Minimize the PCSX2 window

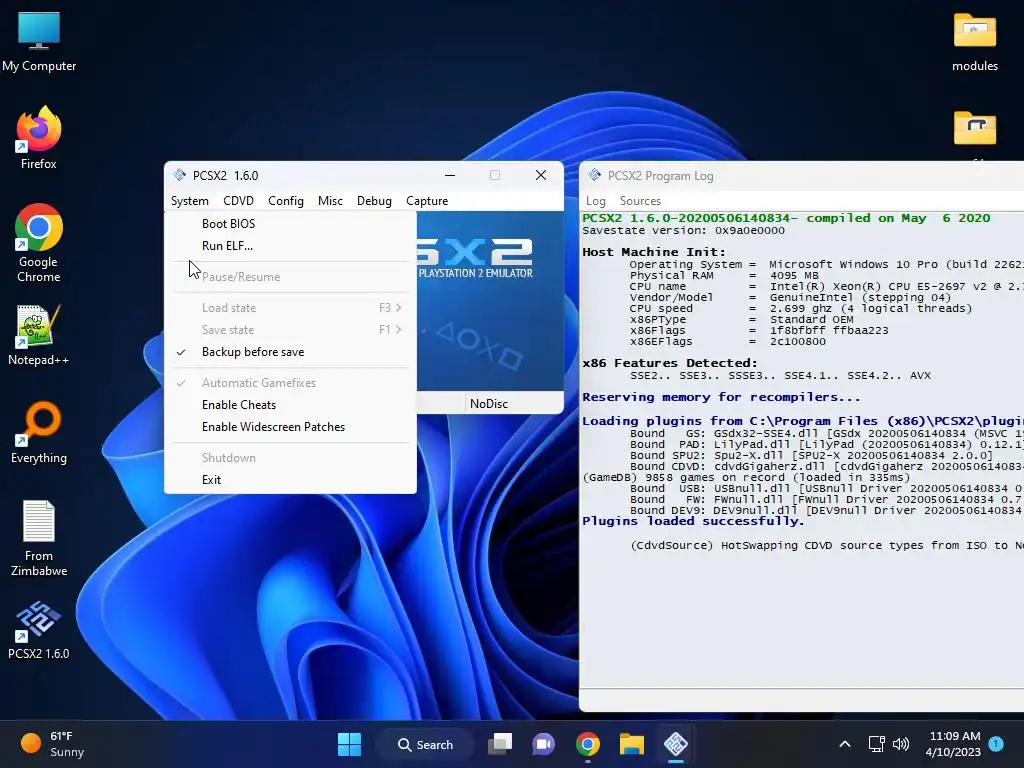pos(450,175)
